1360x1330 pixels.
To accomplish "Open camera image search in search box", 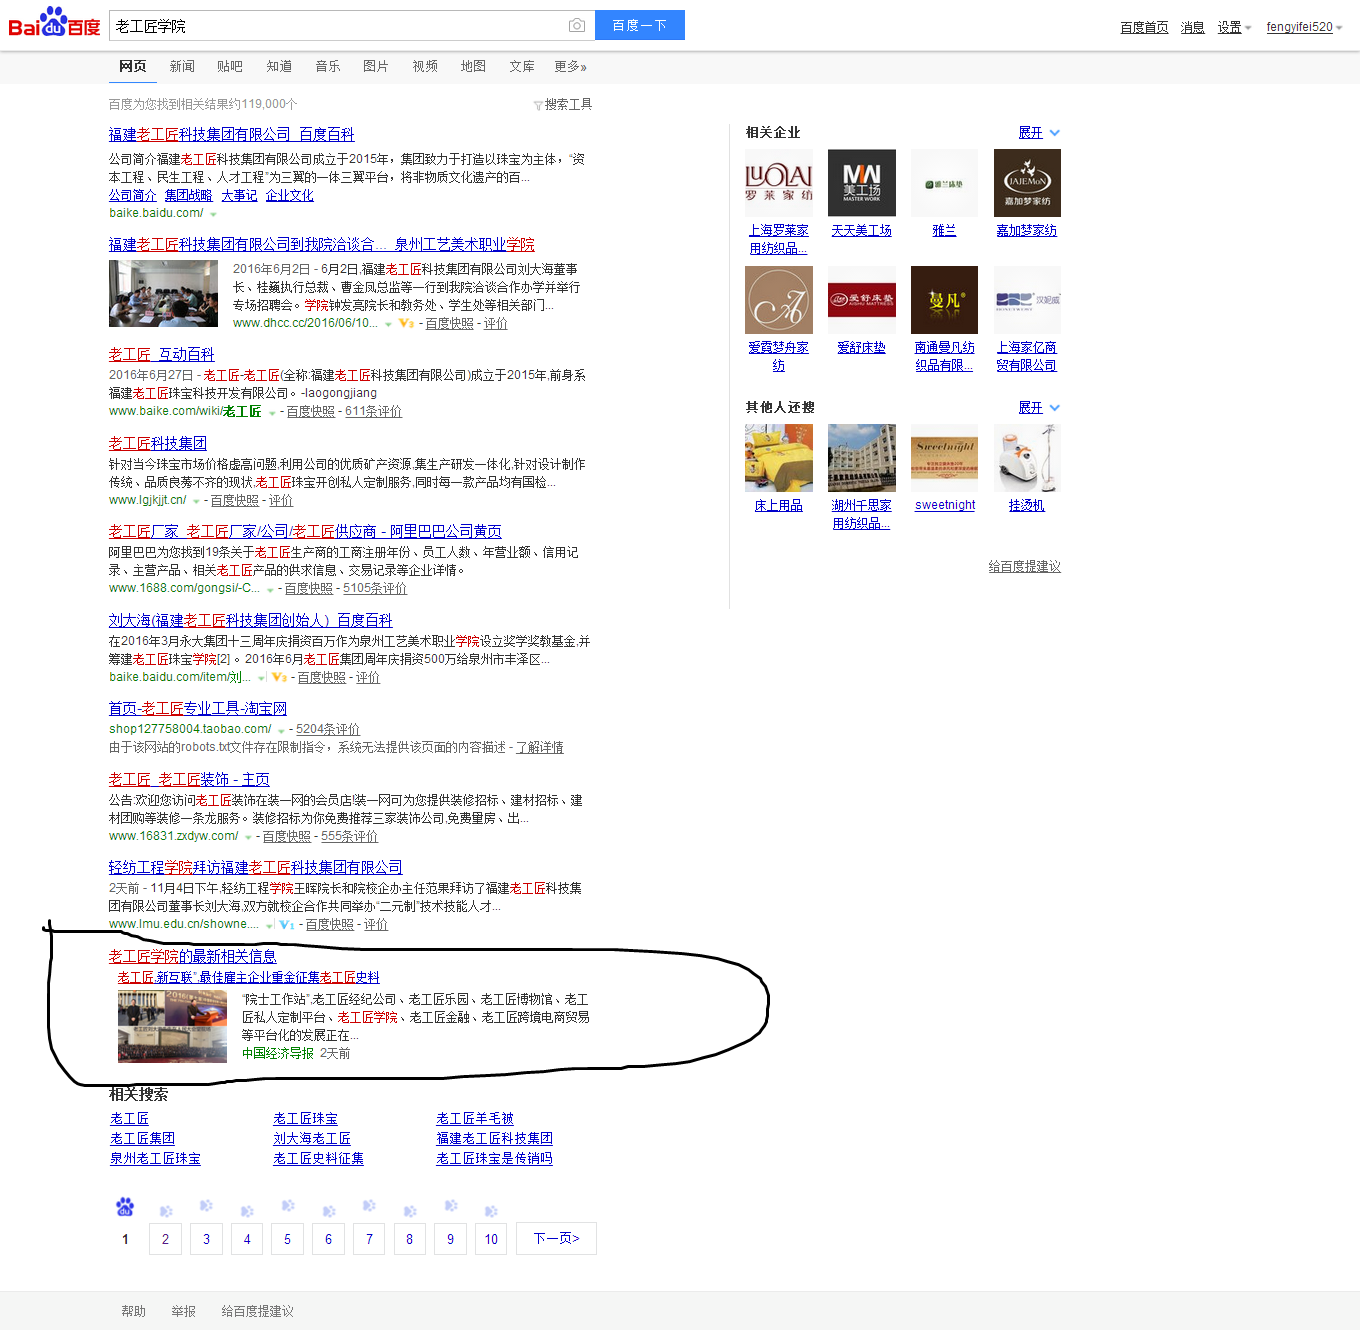I will (577, 25).
